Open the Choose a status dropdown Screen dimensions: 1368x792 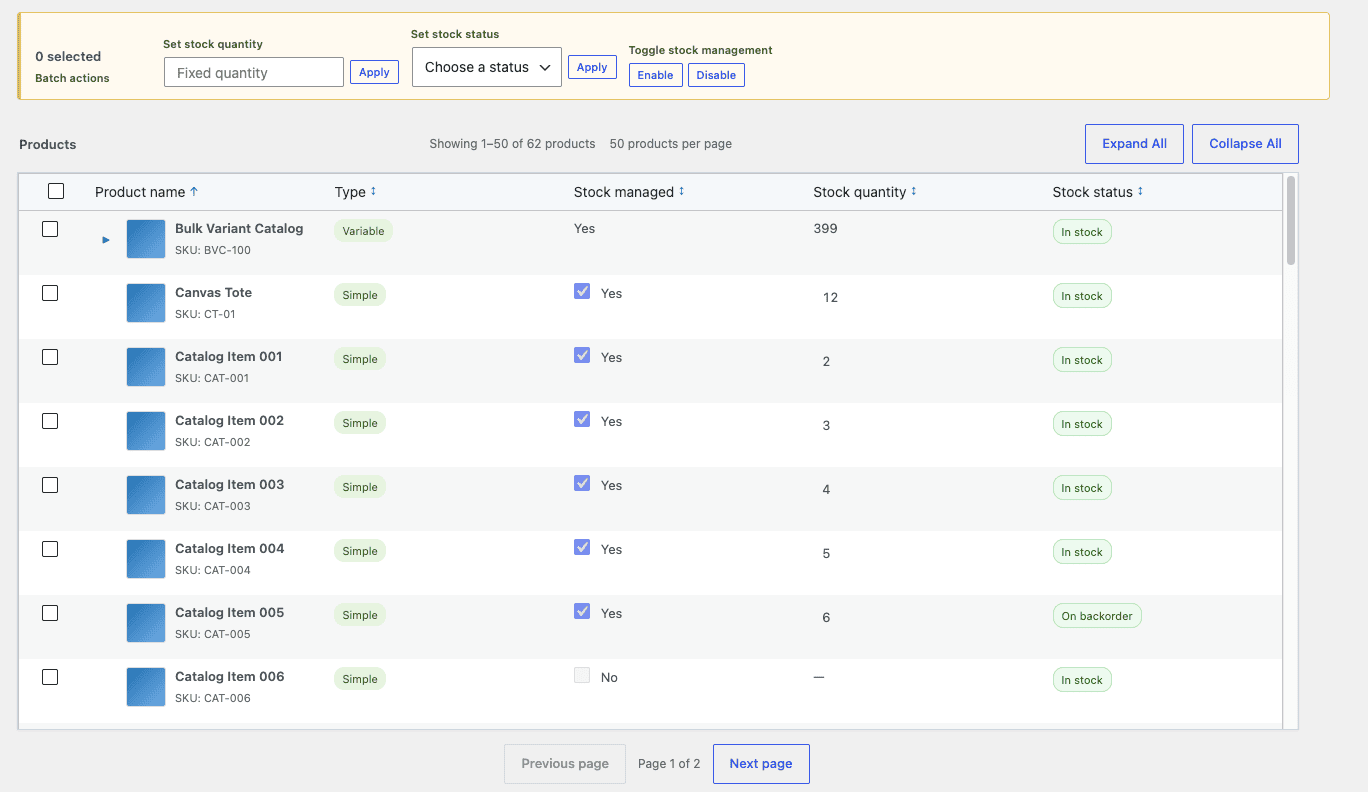click(487, 67)
